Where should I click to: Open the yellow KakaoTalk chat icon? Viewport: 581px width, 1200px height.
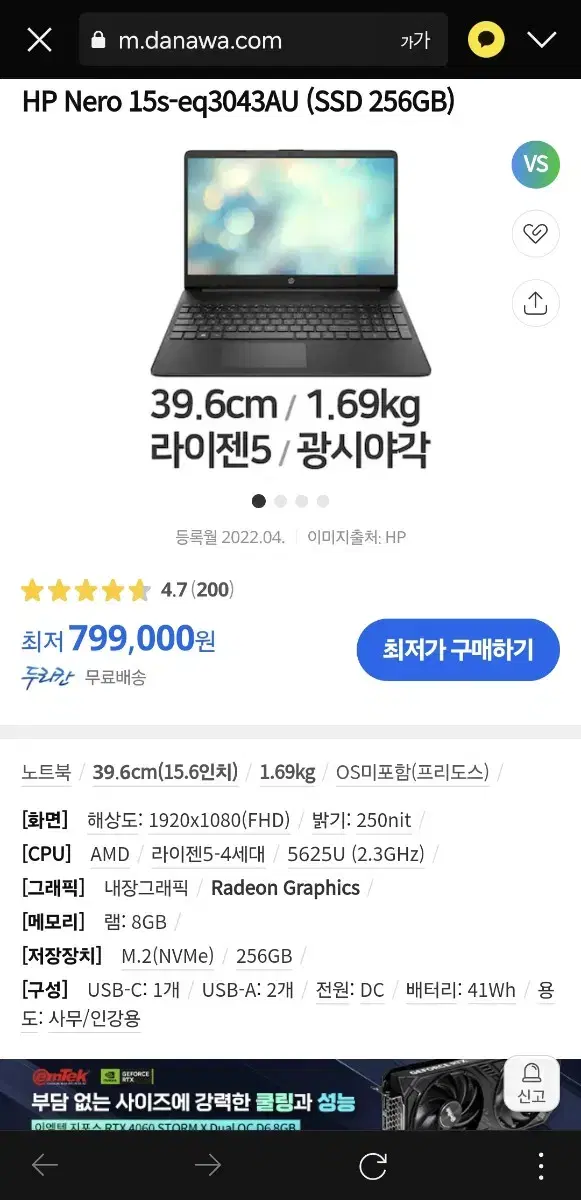[485, 39]
